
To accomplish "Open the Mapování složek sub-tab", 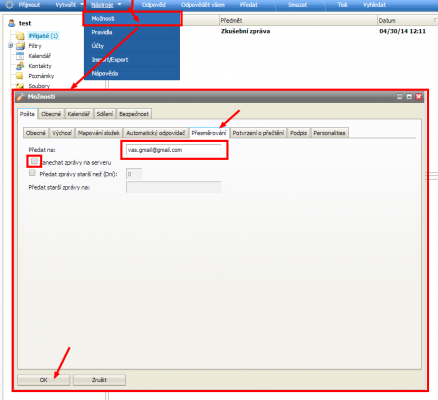I will [99, 133].
